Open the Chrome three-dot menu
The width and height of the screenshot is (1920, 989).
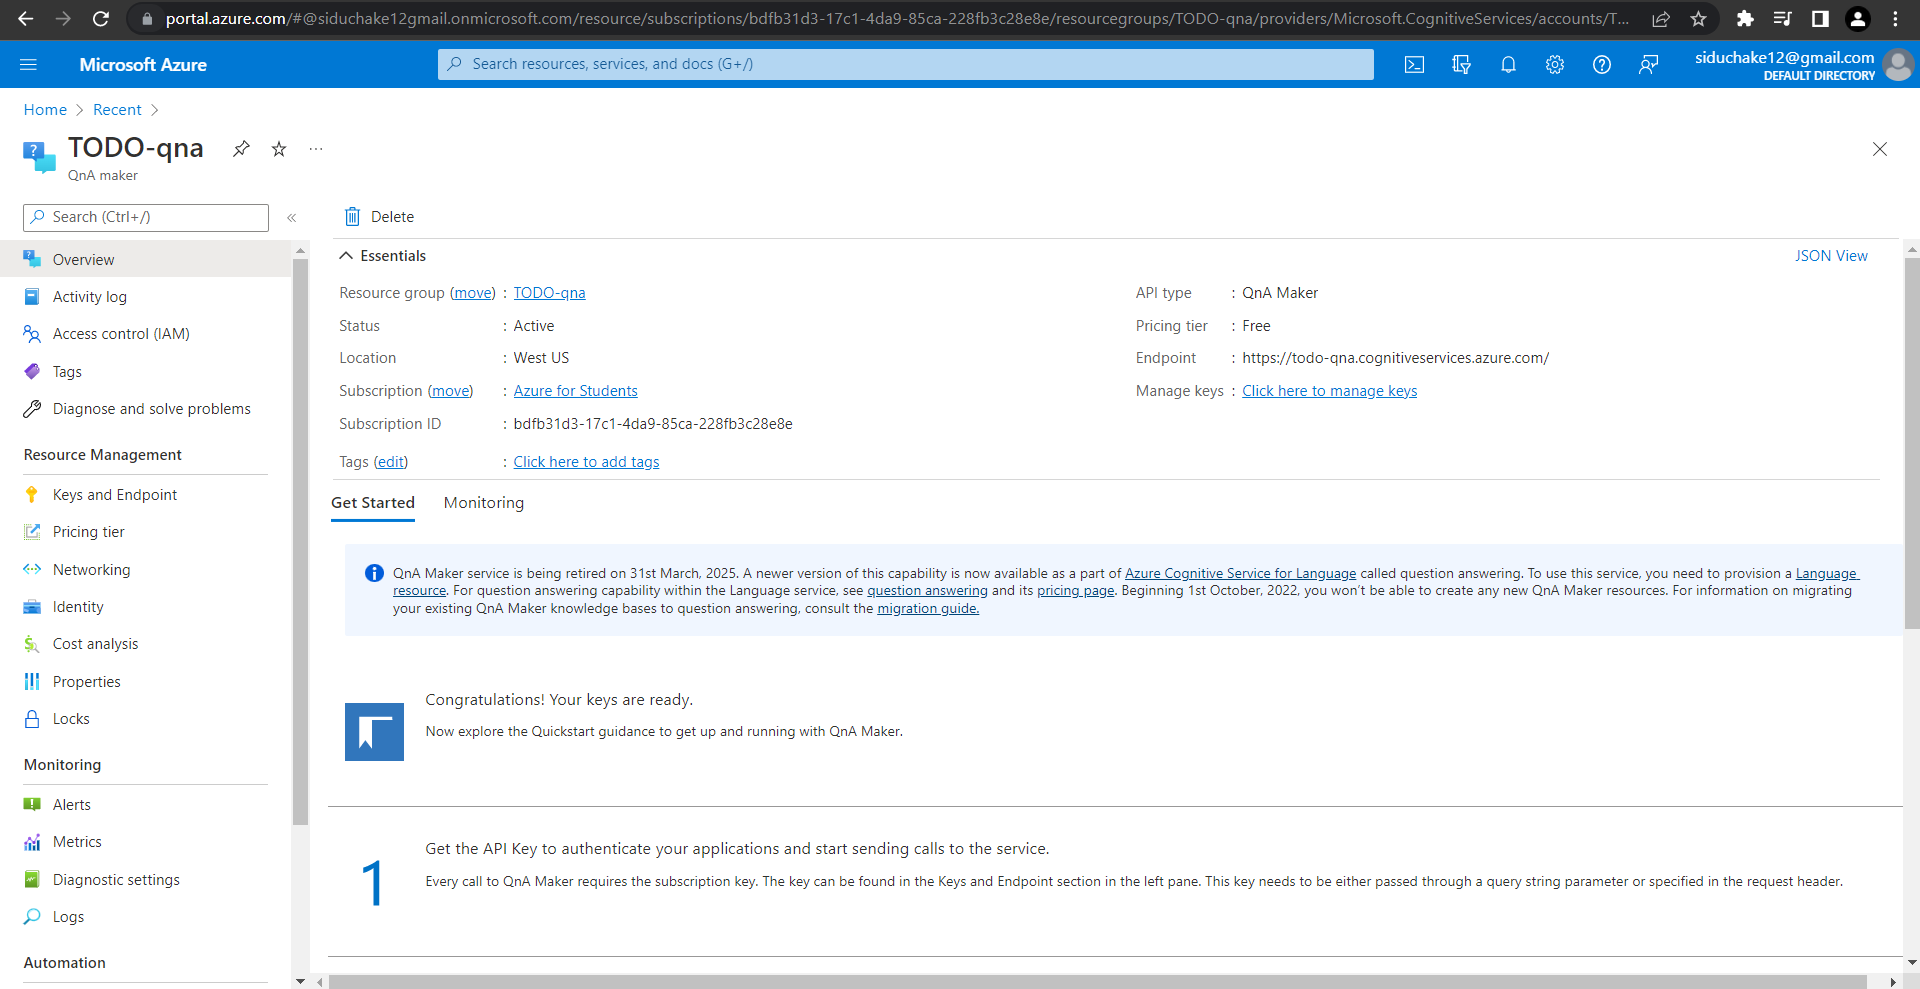coord(1895,19)
